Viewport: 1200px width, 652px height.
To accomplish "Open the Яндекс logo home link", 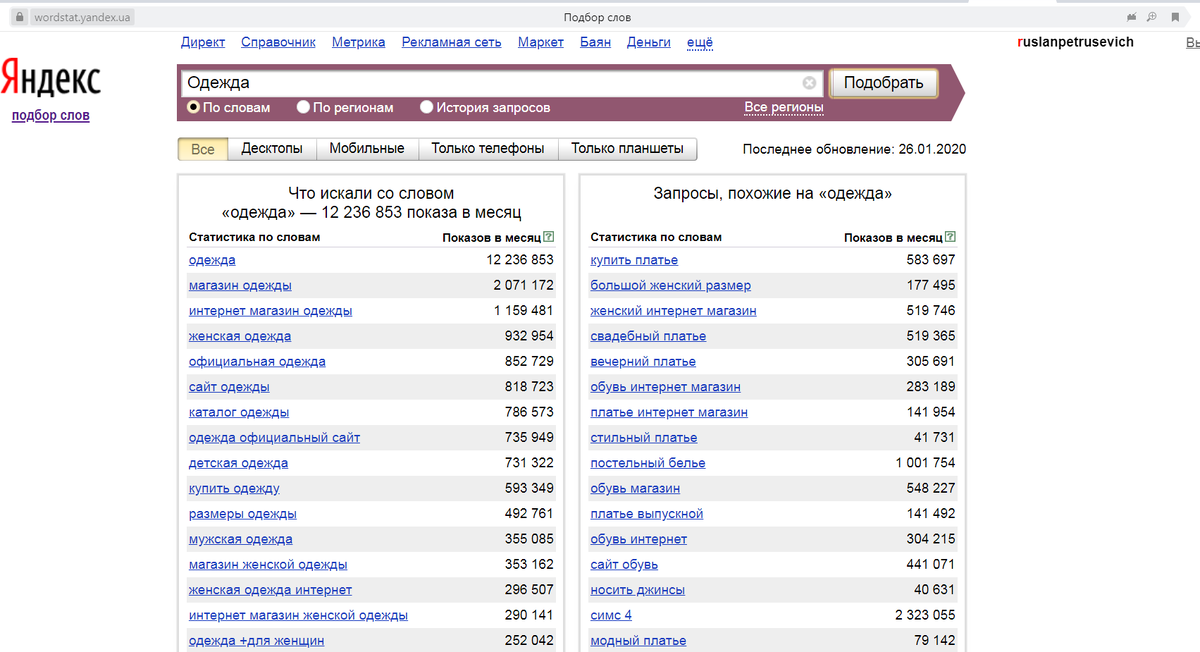I will pos(50,77).
